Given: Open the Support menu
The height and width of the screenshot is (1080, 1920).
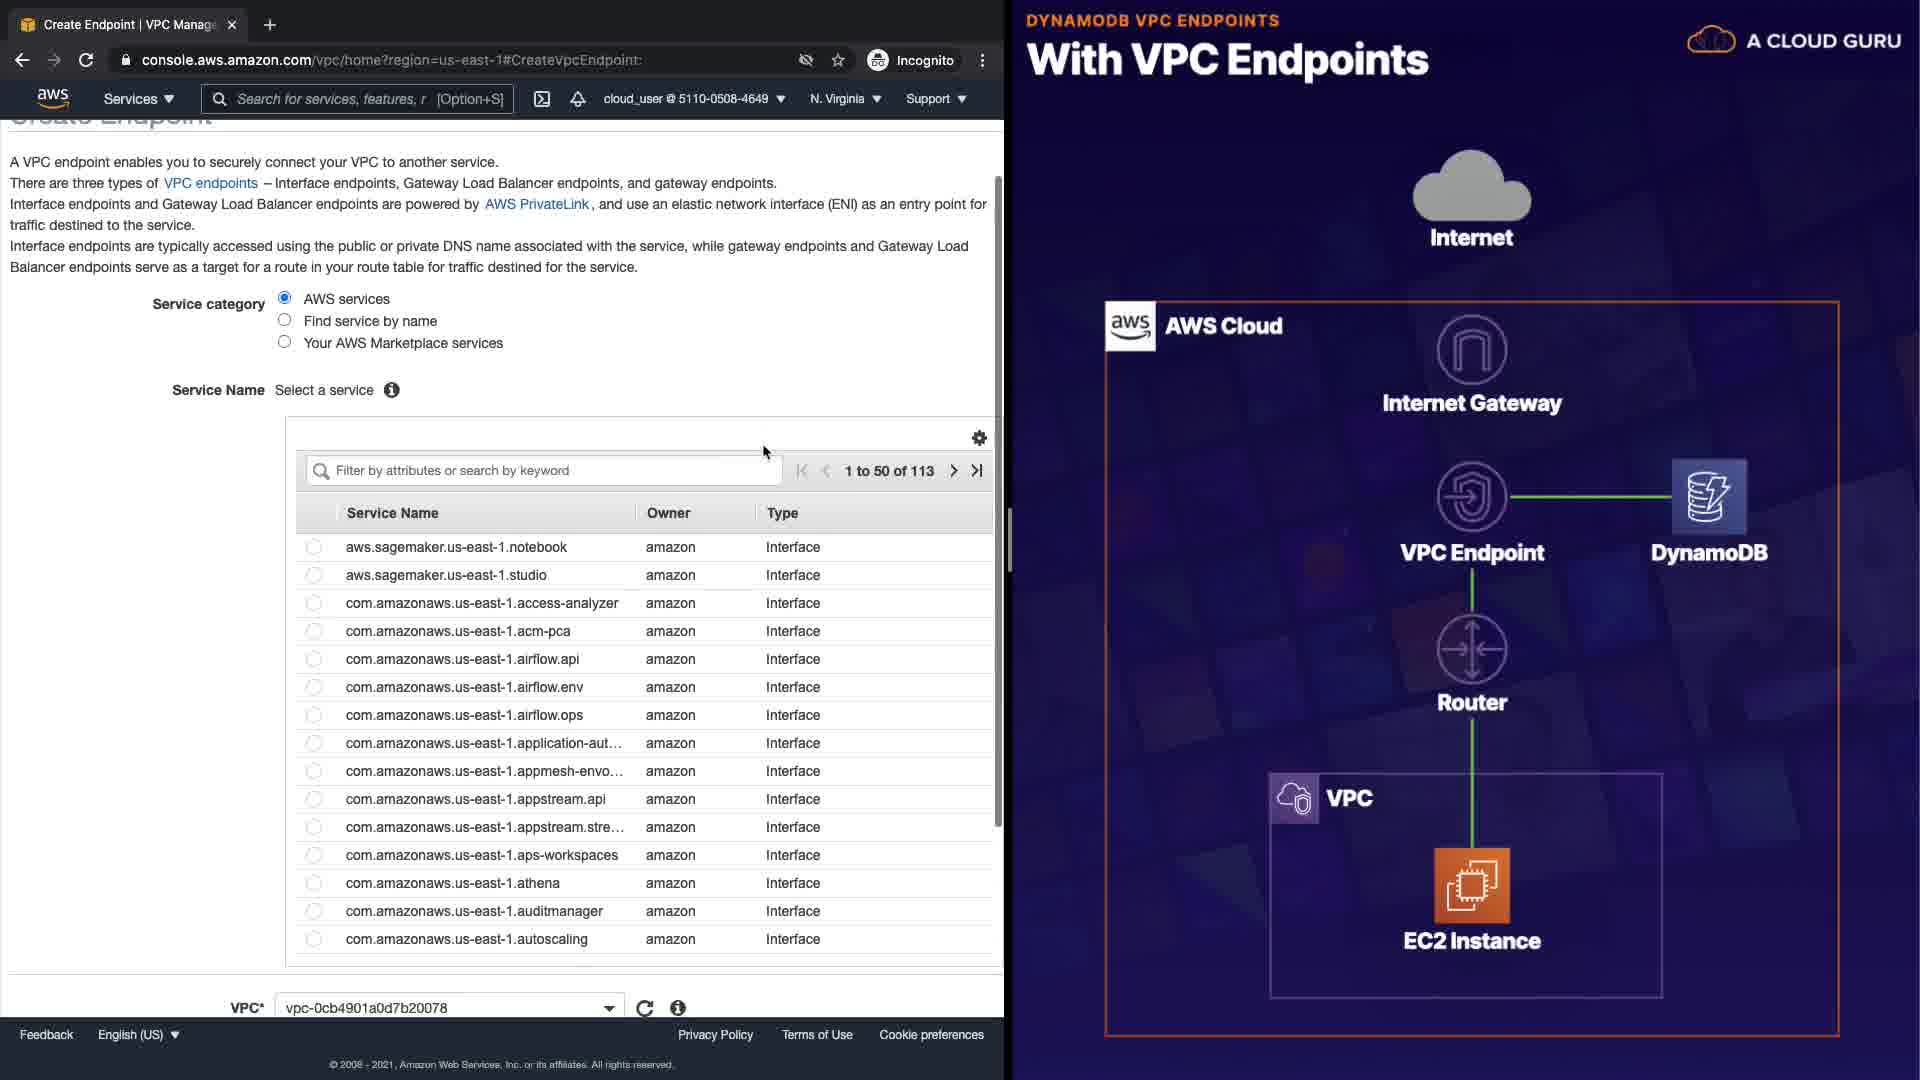Looking at the screenshot, I should 936,99.
